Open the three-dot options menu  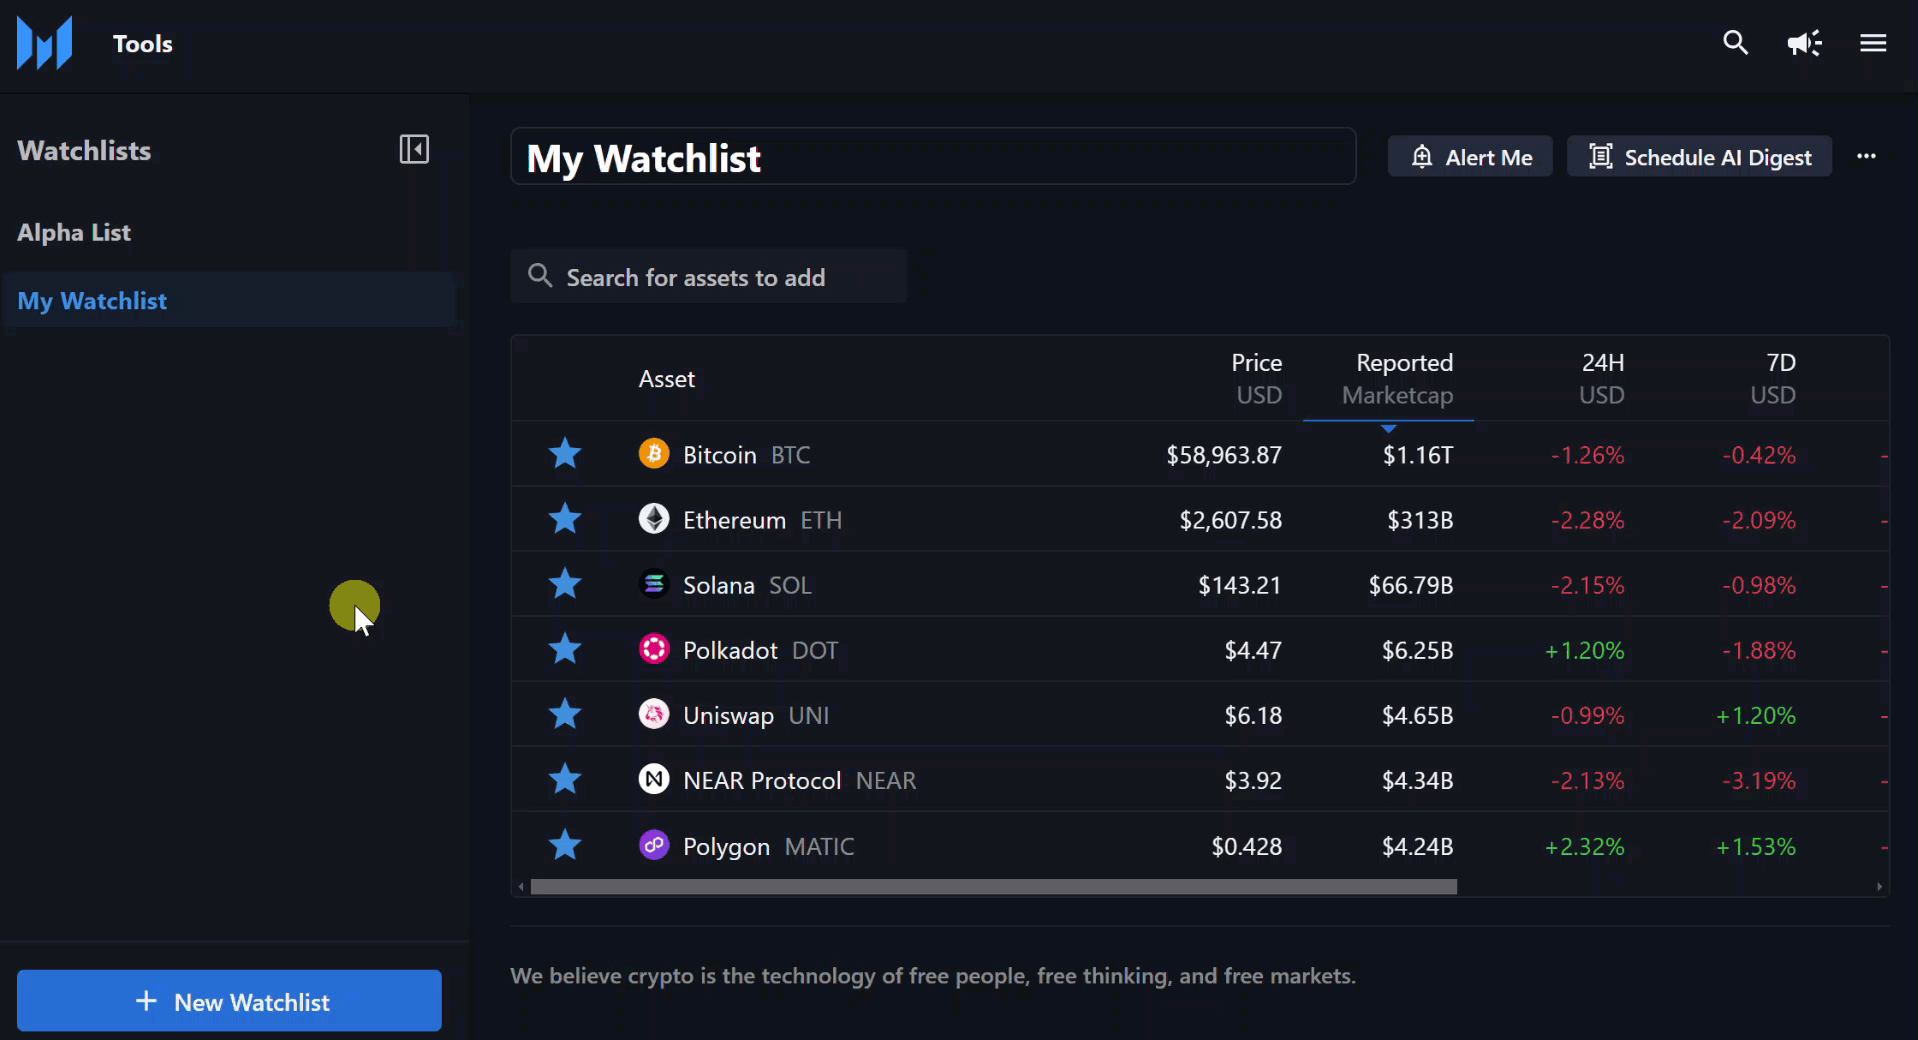click(1868, 156)
